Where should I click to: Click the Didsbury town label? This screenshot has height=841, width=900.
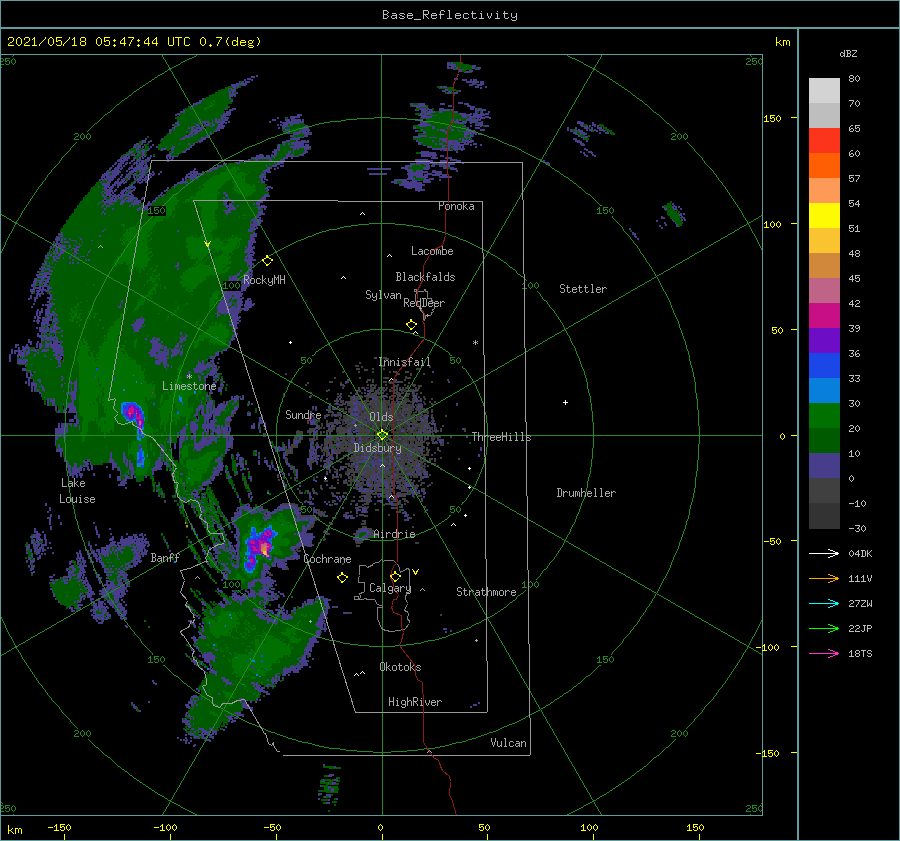click(x=378, y=448)
